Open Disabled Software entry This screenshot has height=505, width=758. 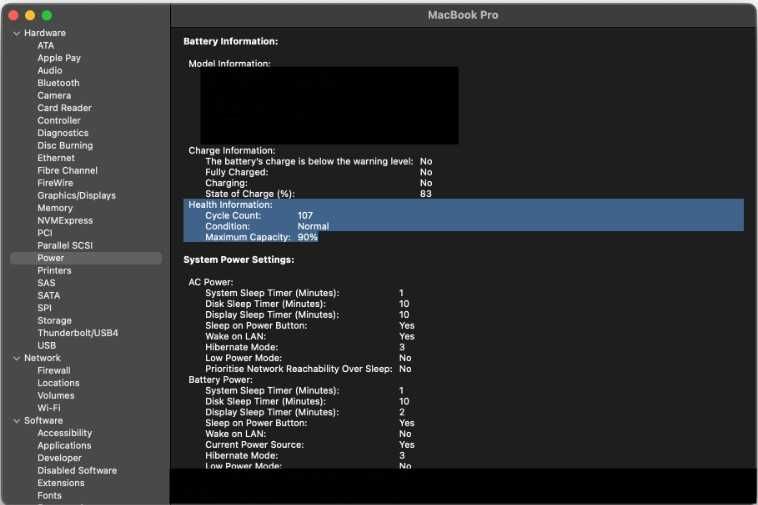pos(77,471)
